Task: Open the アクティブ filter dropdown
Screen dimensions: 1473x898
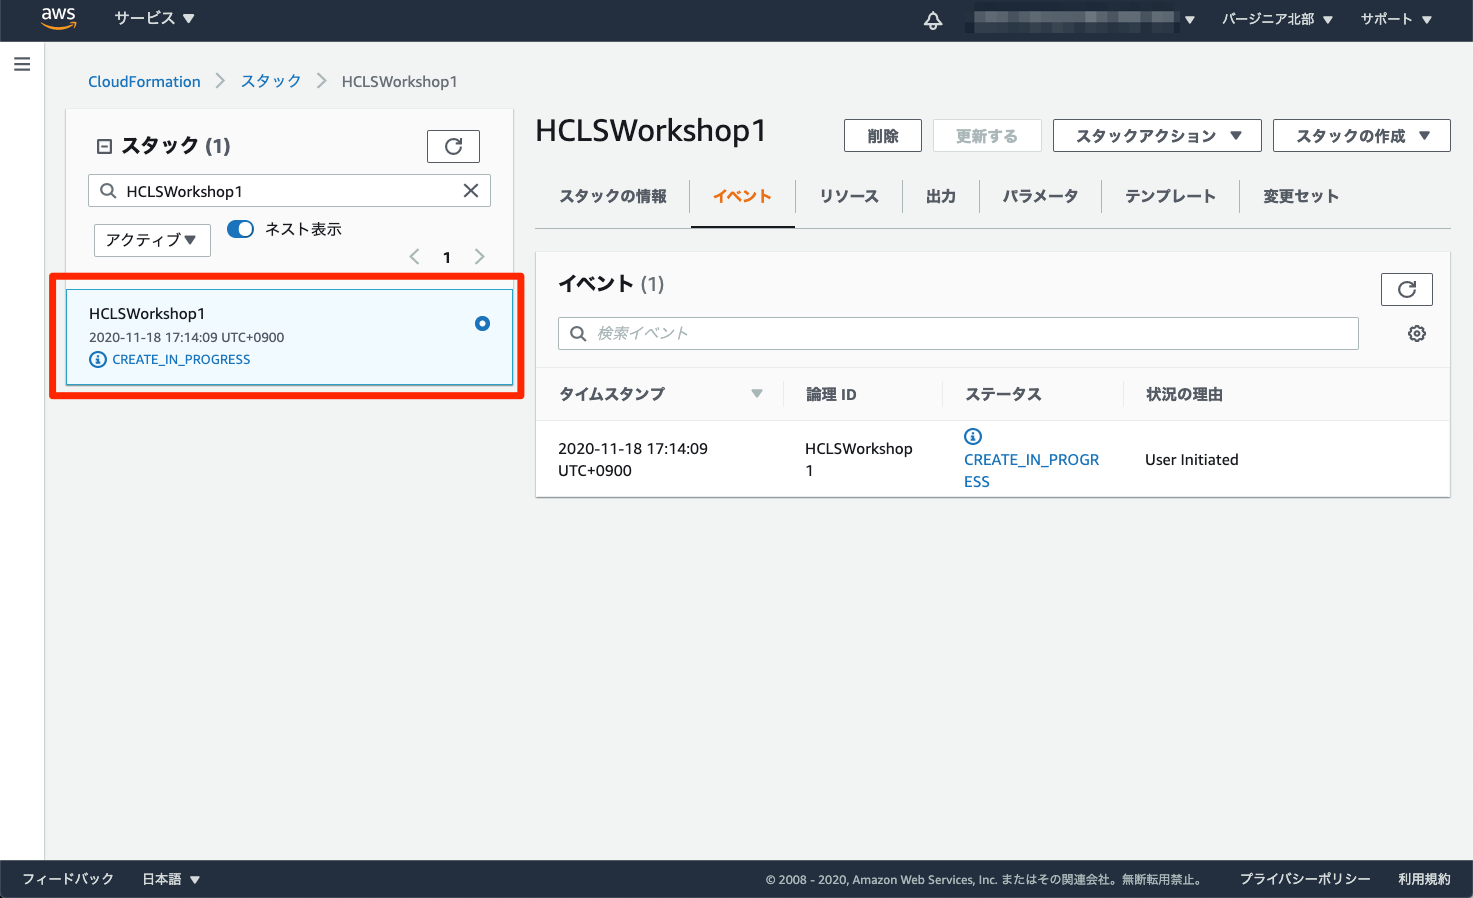Action: 152,240
